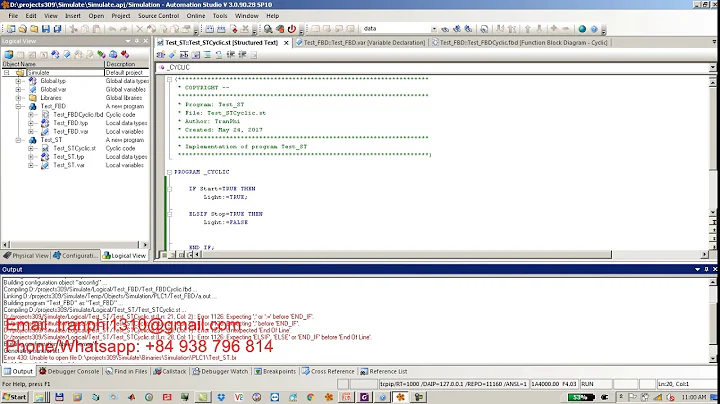
Task: Open the Debugger Watch tab
Action: (220, 371)
